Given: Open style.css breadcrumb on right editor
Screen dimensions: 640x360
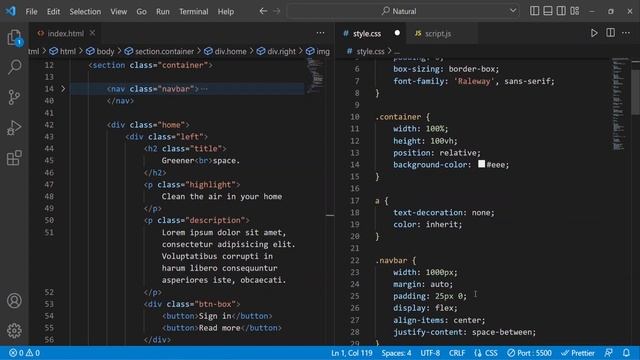Looking at the screenshot, I should tap(366, 51).
